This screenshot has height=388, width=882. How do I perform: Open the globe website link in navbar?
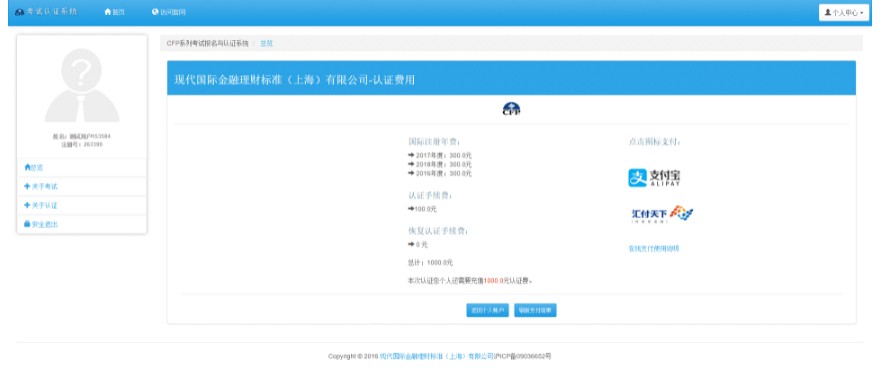168,12
